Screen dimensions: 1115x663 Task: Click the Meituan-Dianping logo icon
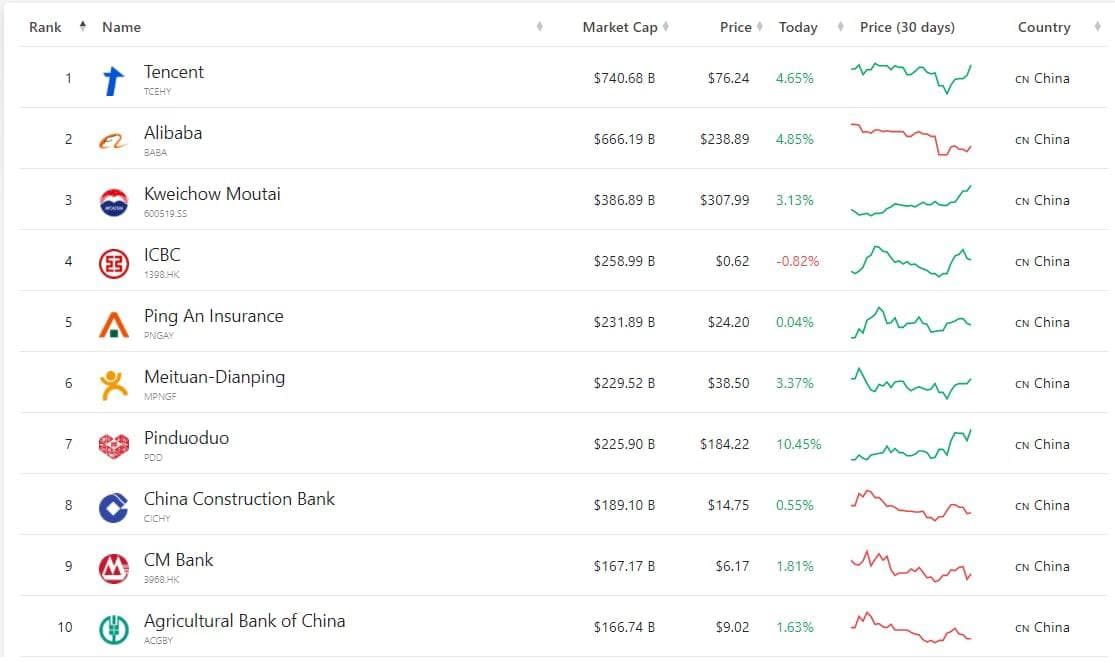click(x=113, y=385)
